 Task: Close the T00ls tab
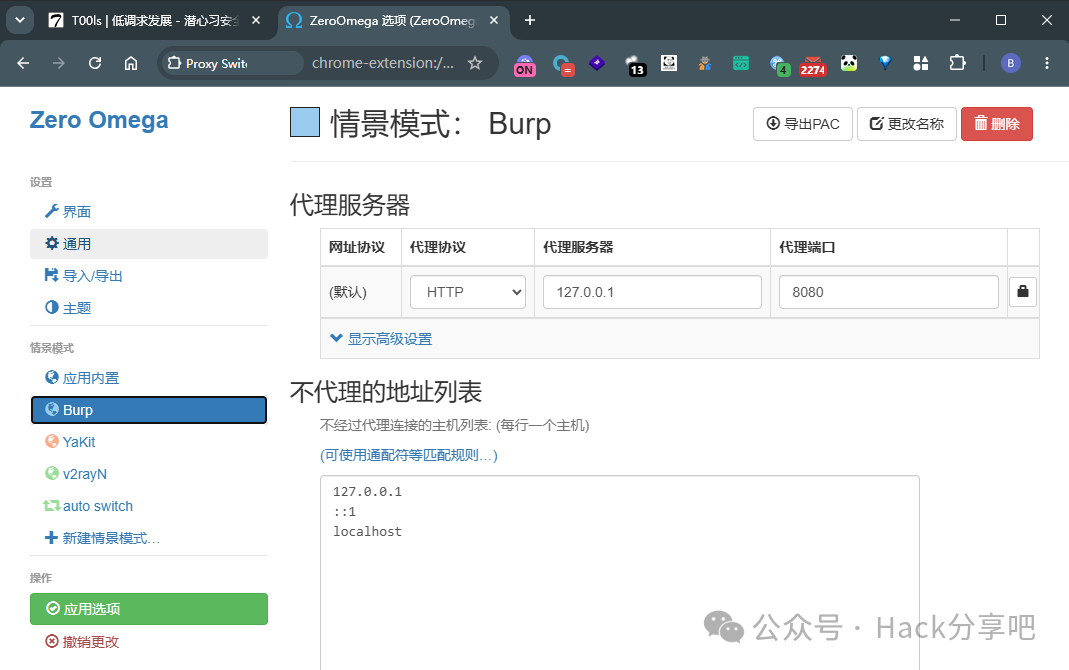256,20
